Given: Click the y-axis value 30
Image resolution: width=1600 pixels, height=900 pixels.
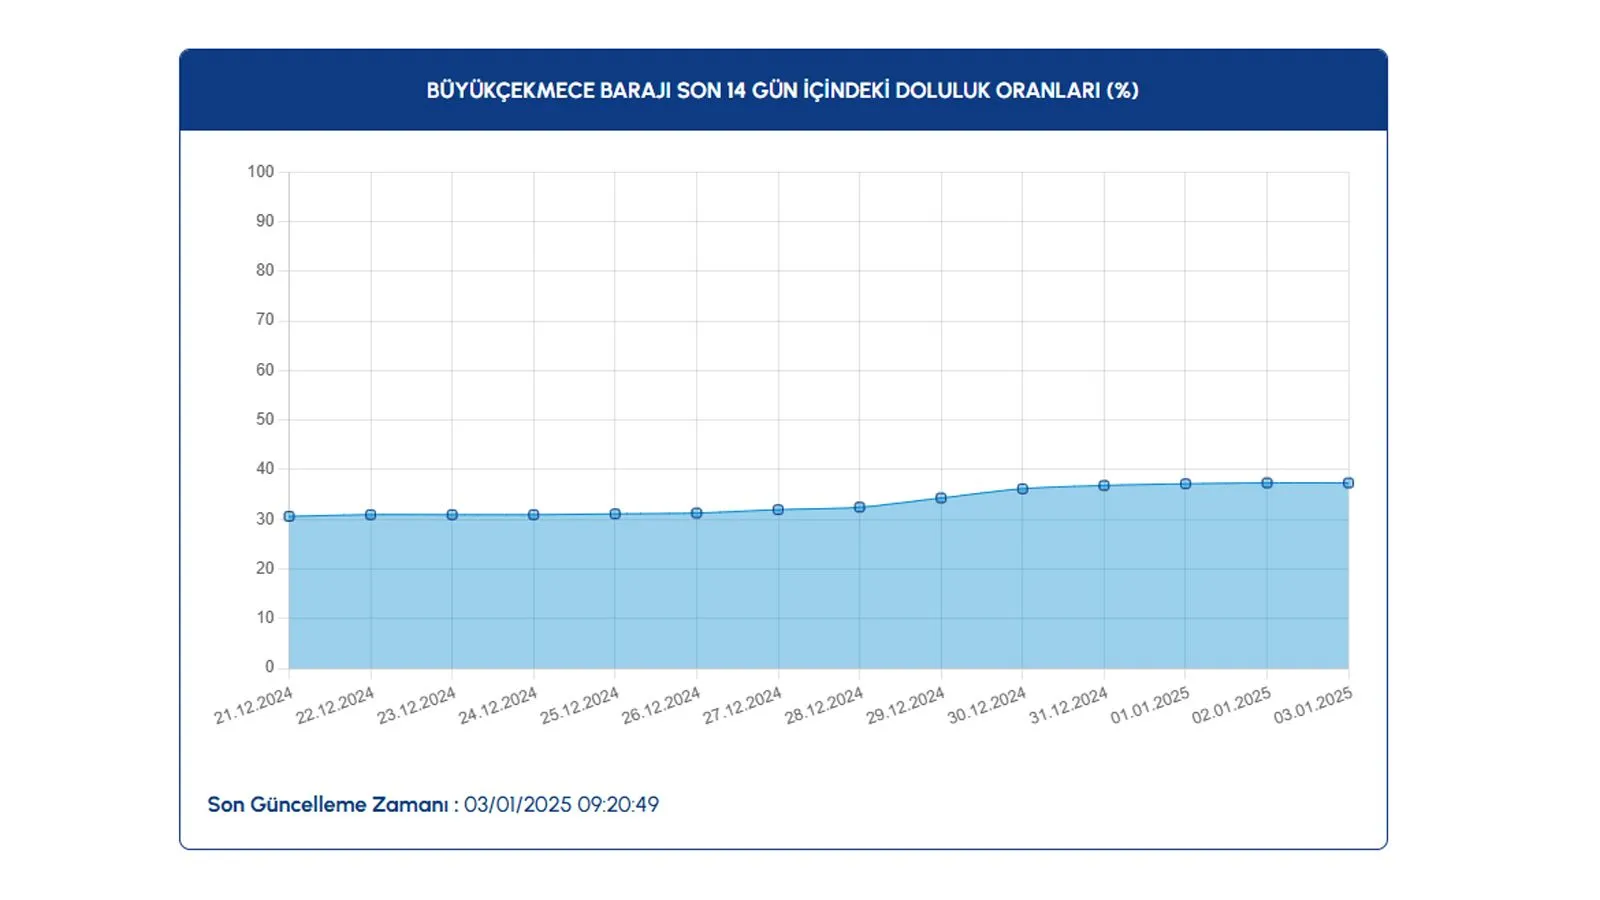Looking at the screenshot, I should click(x=265, y=519).
